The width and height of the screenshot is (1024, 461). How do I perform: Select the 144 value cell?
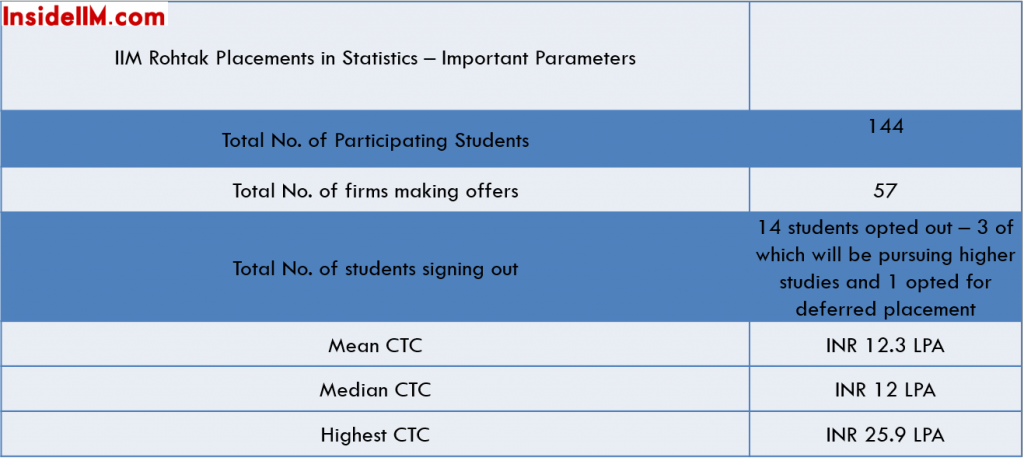click(886, 139)
